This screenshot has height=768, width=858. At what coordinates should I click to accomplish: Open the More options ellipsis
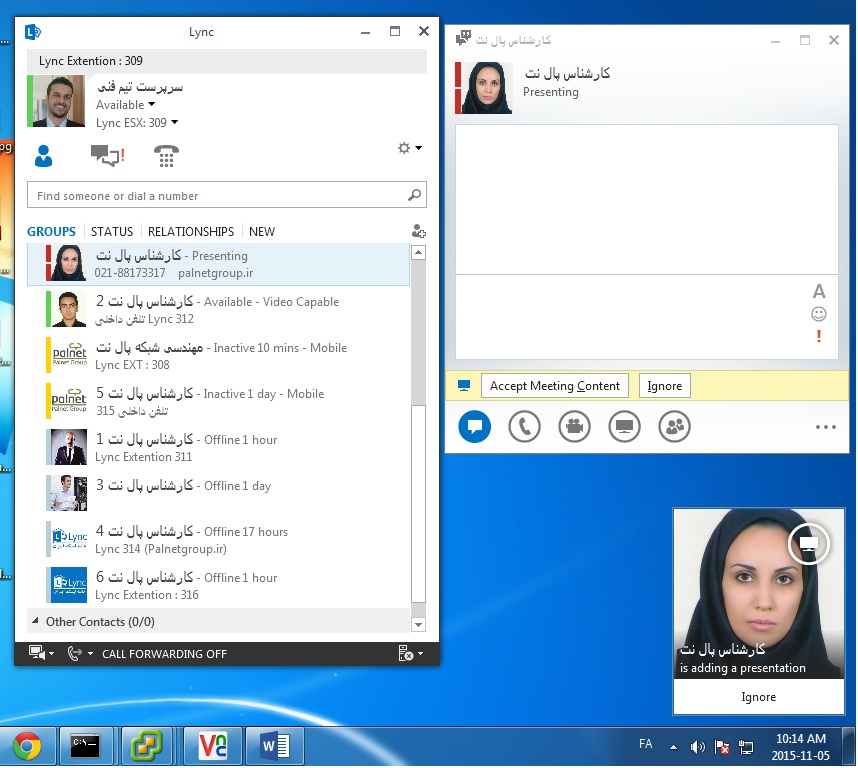(x=826, y=427)
